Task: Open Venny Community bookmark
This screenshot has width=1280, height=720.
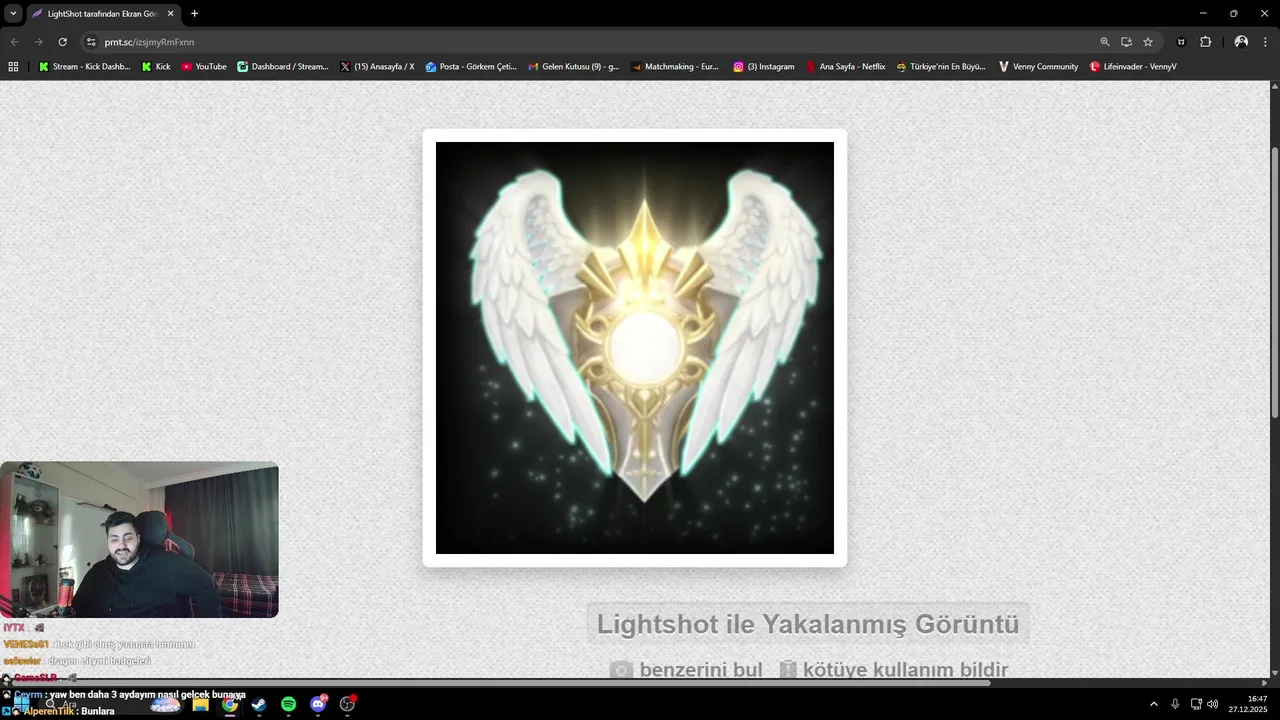Action: tap(1038, 67)
